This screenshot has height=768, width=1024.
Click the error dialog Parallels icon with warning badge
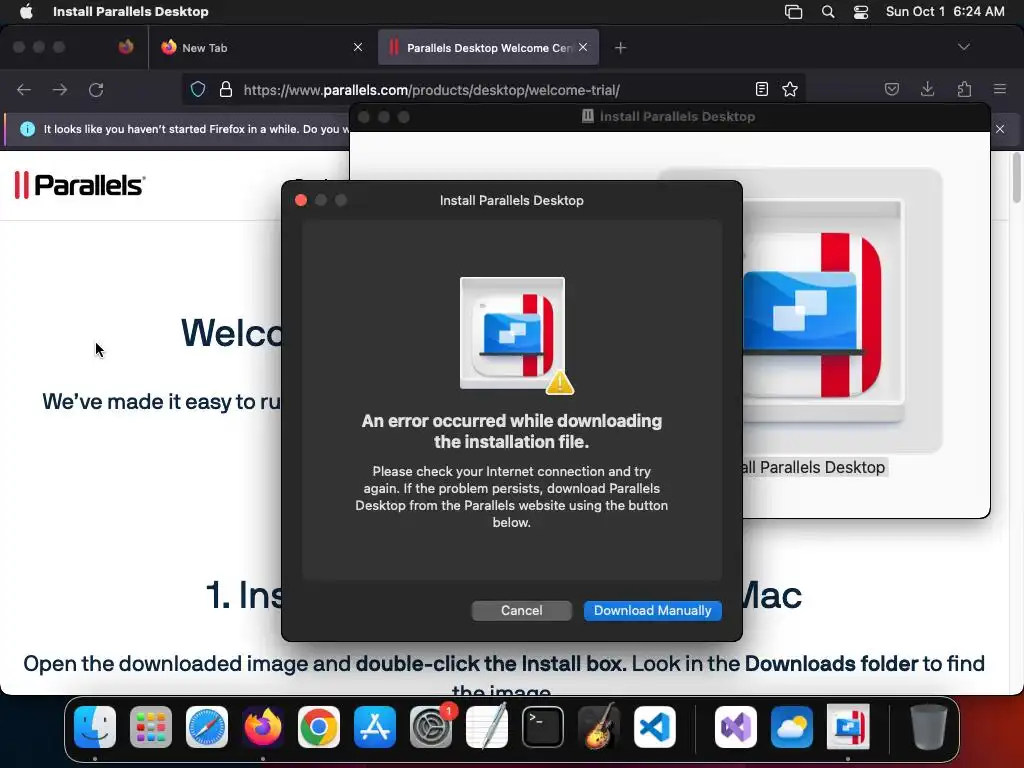pos(516,336)
